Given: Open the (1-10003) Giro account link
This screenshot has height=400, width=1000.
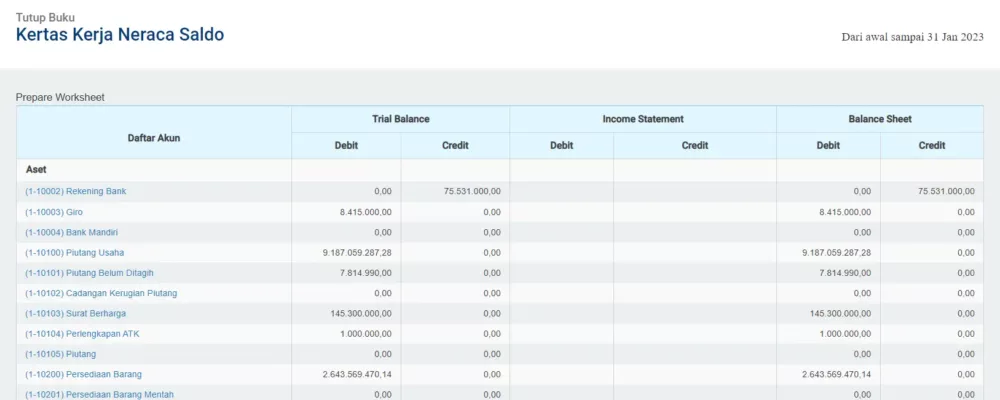Looking at the screenshot, I should [x=54, y=212].
